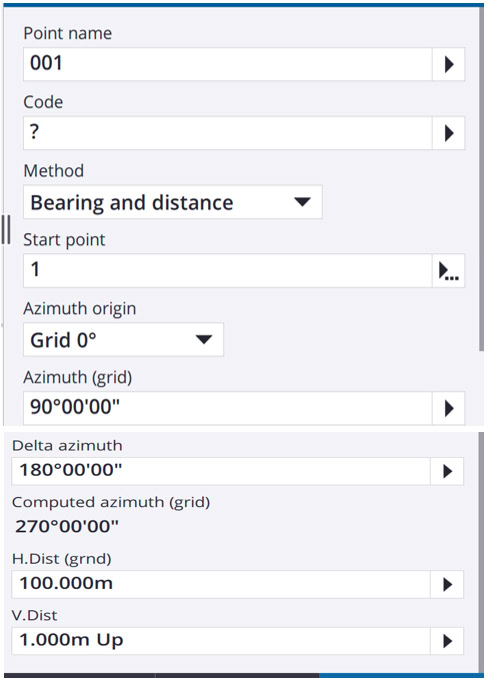
Task: Select the Code field showing a question mark
Action: 227,133
